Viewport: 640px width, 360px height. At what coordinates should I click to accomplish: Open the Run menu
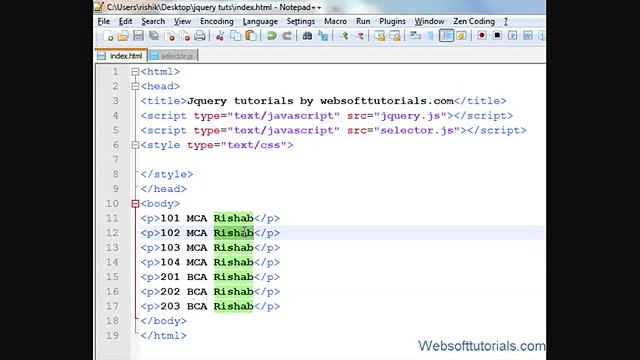(363, 21)
